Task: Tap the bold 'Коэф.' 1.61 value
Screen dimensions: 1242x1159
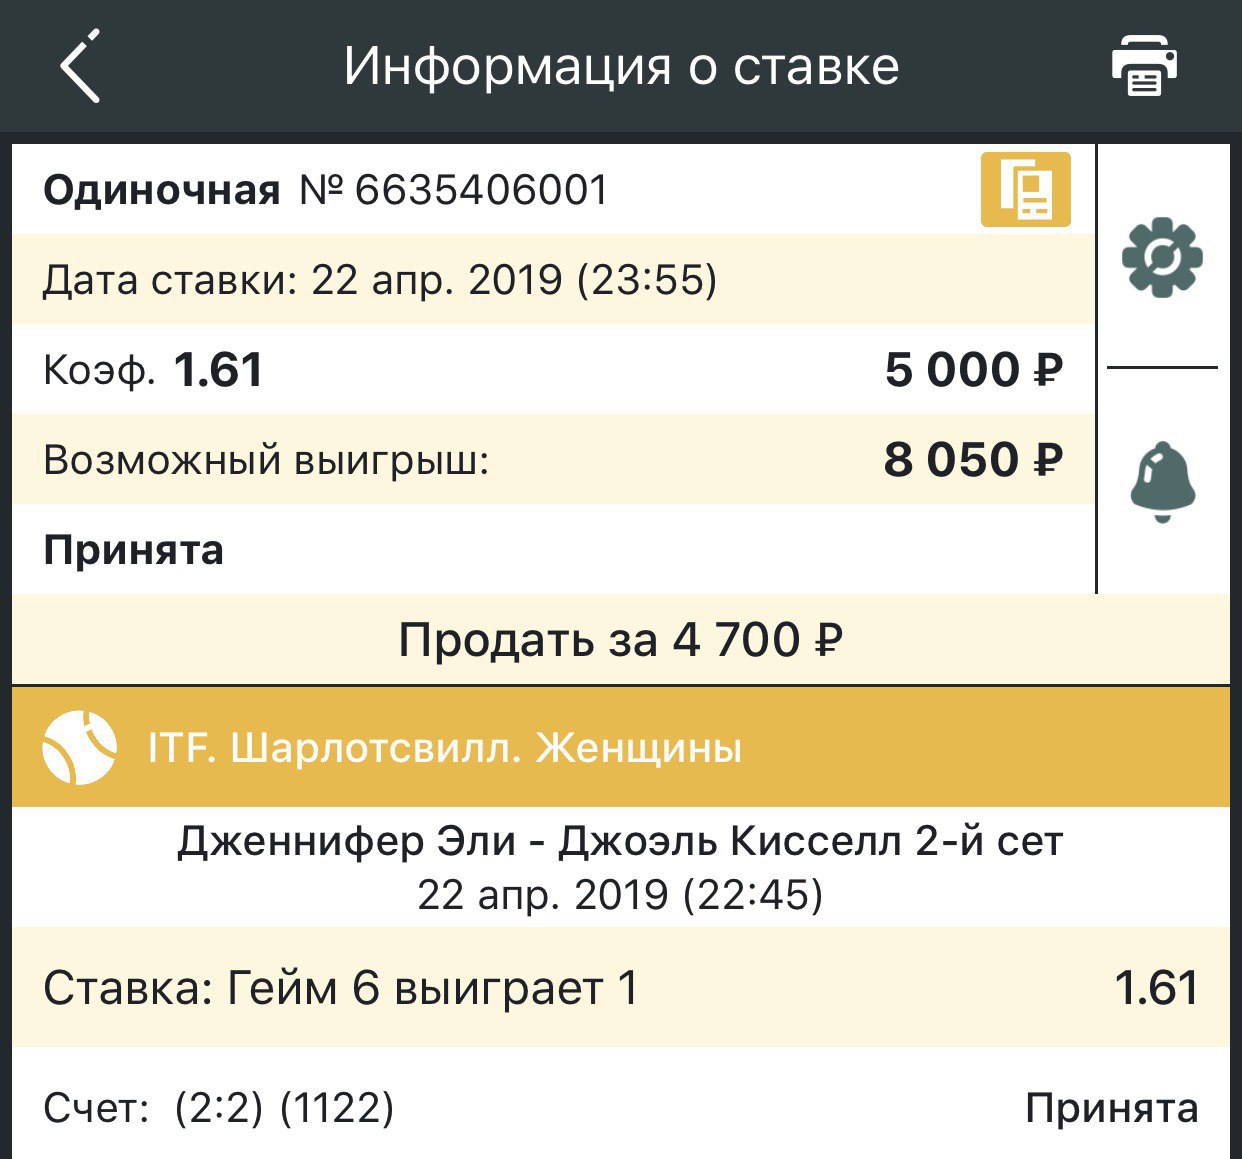Action: tap(218, 370)
